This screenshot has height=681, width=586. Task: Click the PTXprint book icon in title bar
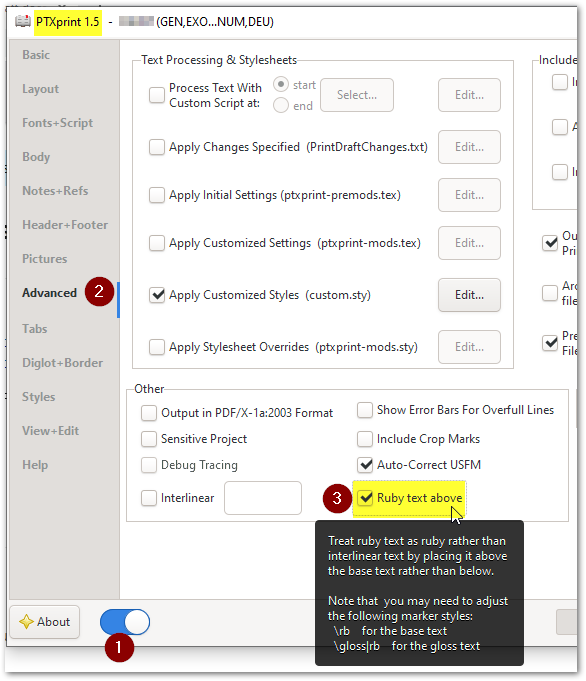pyautogui.click(x=23, y=21)
